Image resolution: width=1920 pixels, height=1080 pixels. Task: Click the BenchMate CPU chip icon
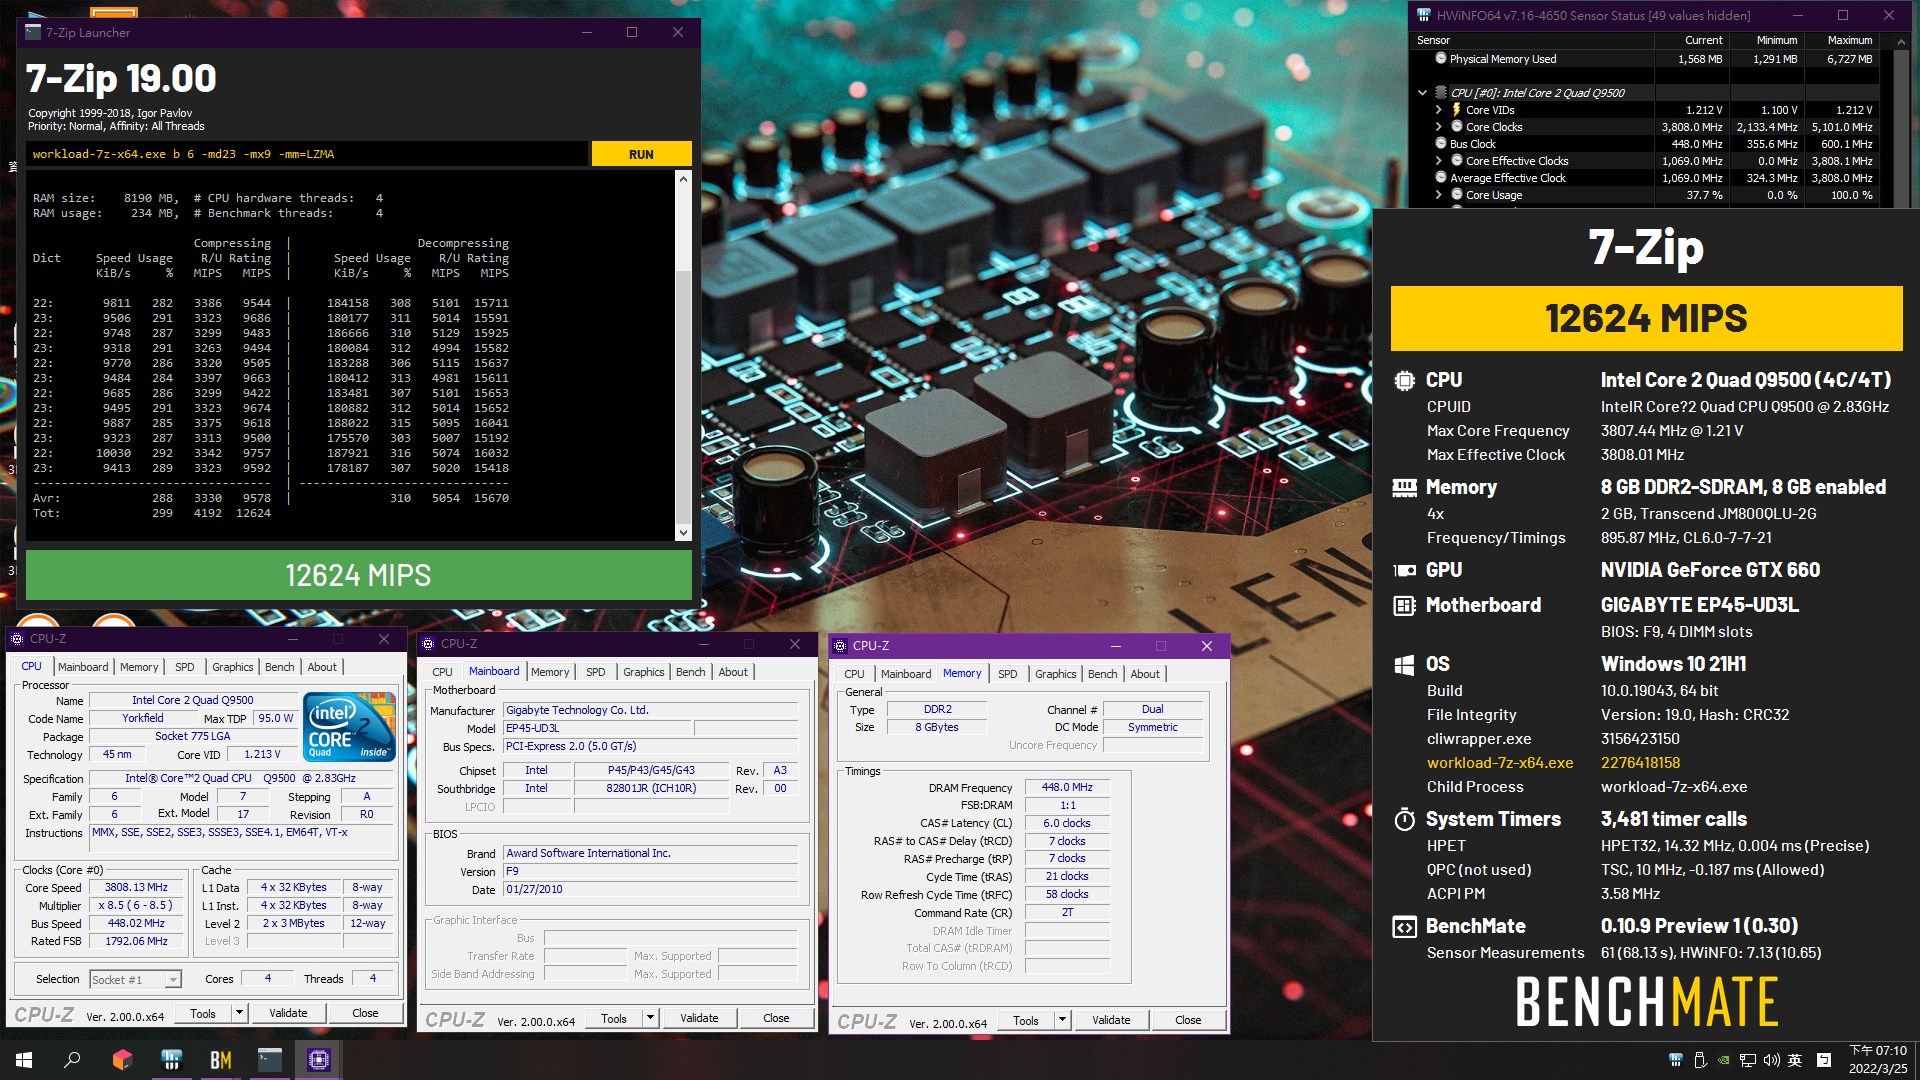[x=1405, y=381]
